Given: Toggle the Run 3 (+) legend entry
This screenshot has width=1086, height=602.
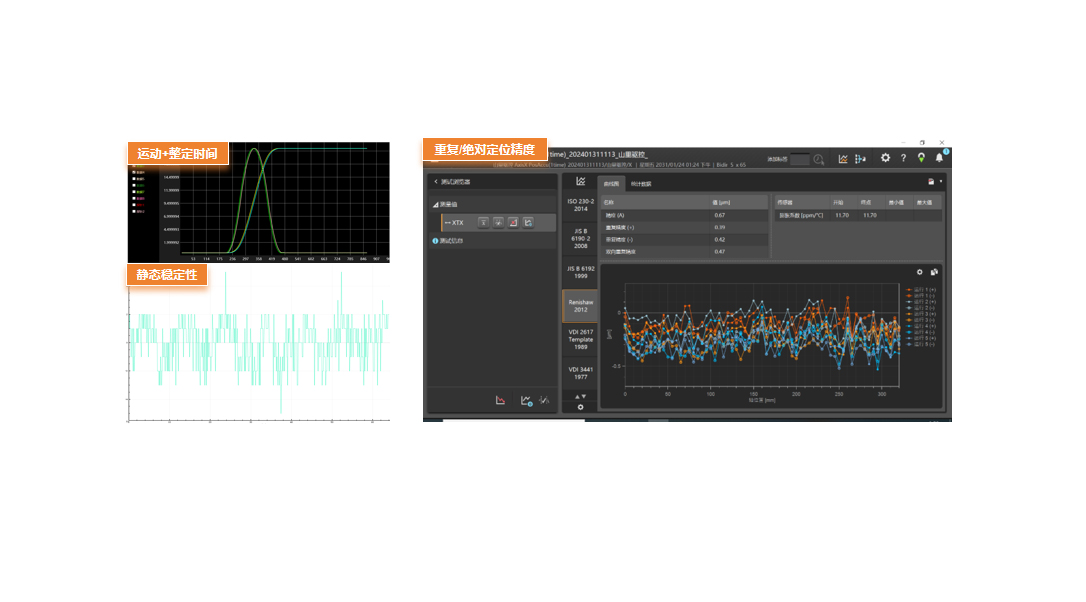Looking at the screenshot, I should pos(921,315).
